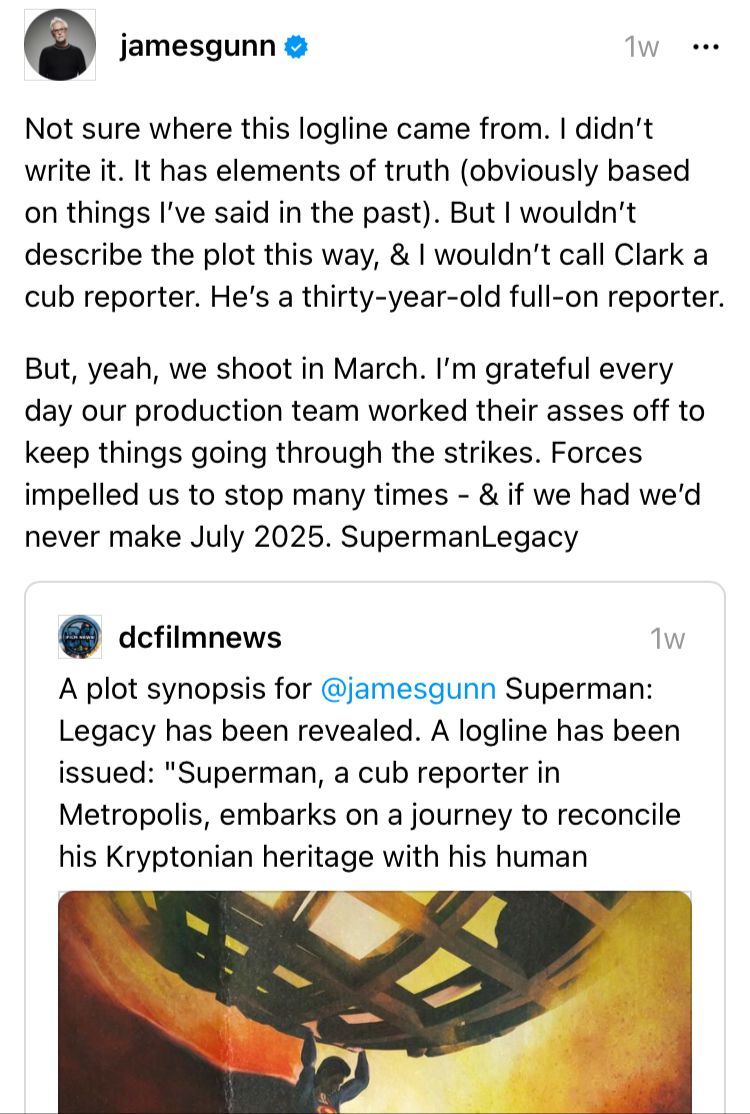Screen dimensions: 750x1114
Task: Follow the @jamesgunn mention link
Action: (x=408, y=688)
